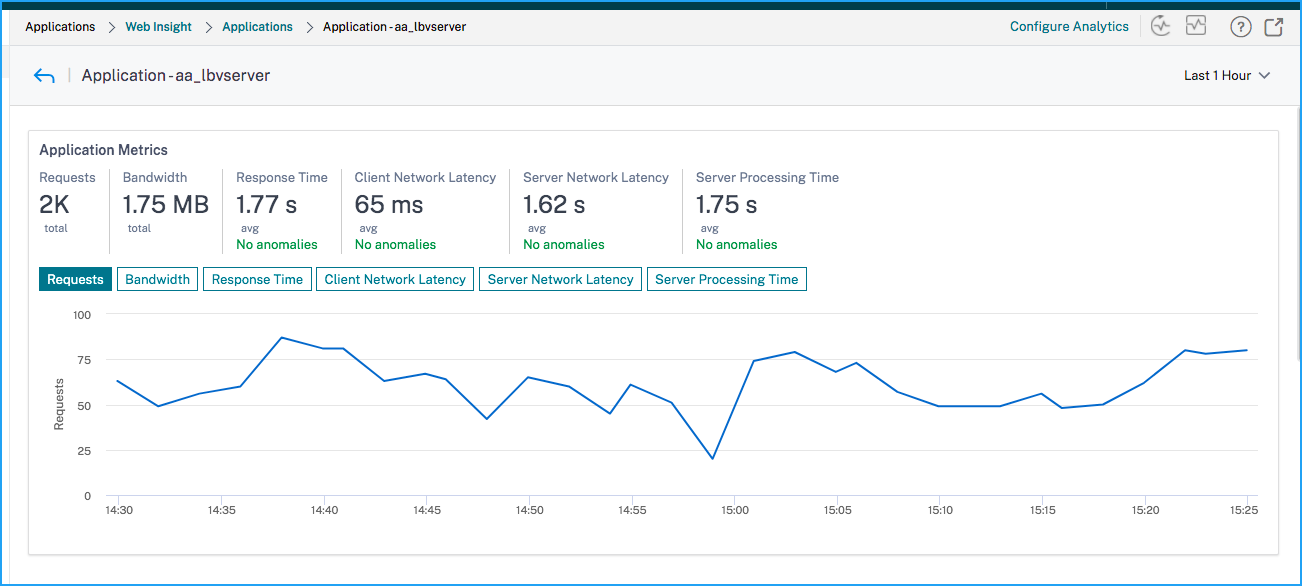Click the 1.77 s response time value

coord(266,205)
